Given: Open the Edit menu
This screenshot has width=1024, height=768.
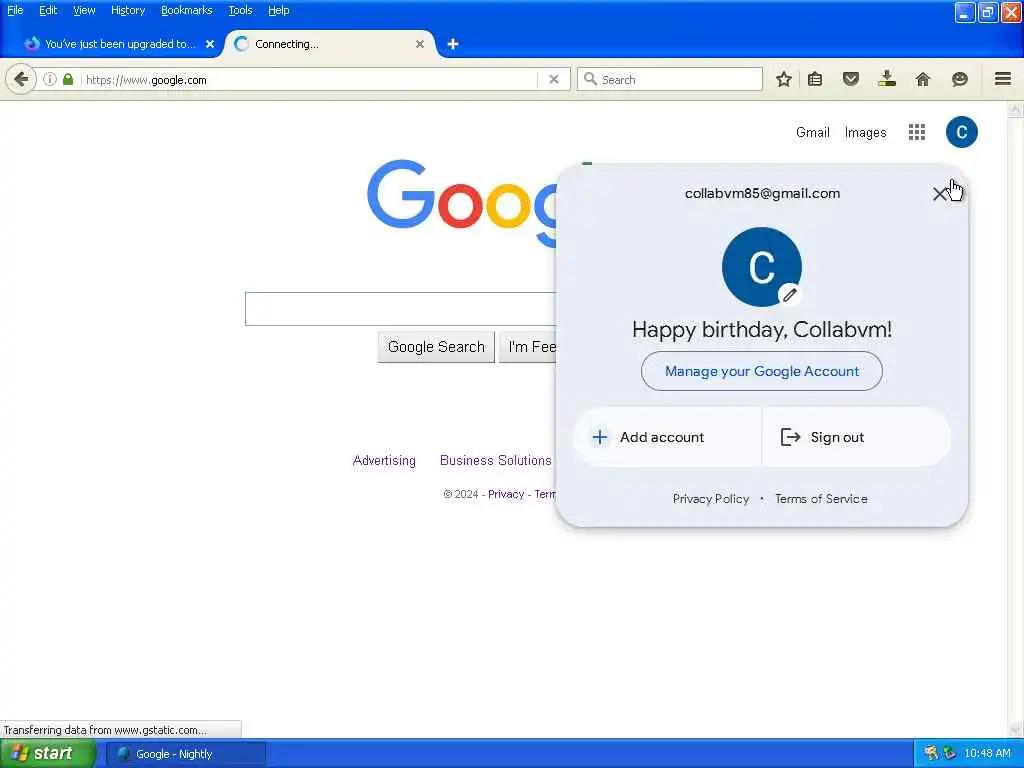Looking at the screenshot, I should point(48,10).
